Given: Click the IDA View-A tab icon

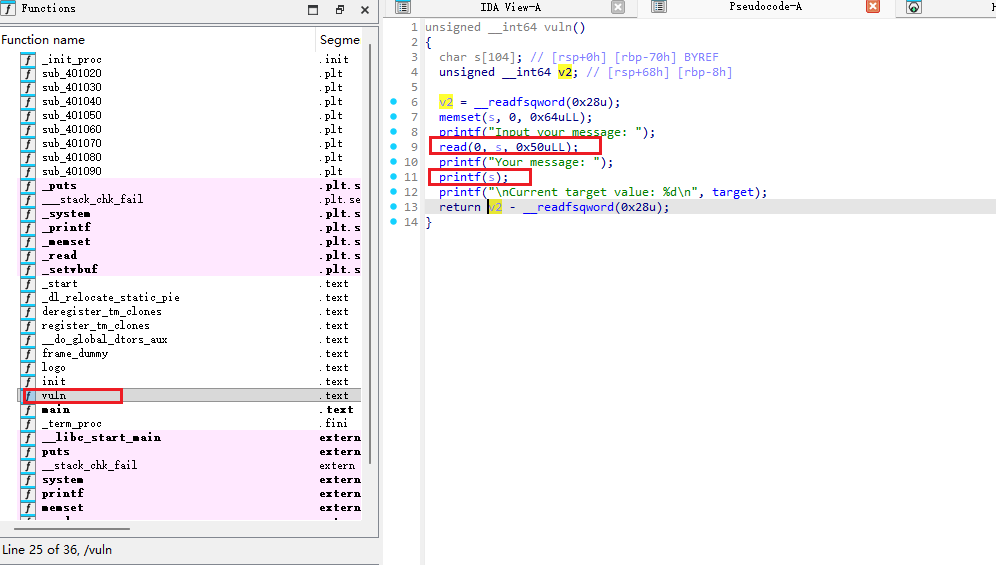Looking at the screenshot, I should tap(403, 8).
